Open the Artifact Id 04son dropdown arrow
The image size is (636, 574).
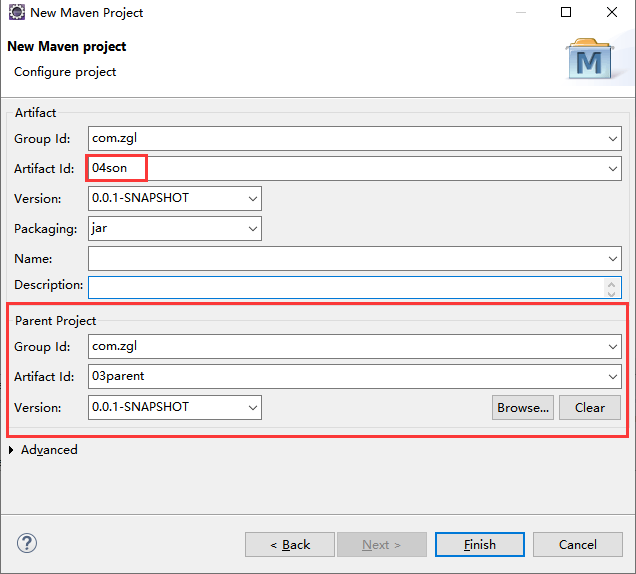click(x=612, y=169)
